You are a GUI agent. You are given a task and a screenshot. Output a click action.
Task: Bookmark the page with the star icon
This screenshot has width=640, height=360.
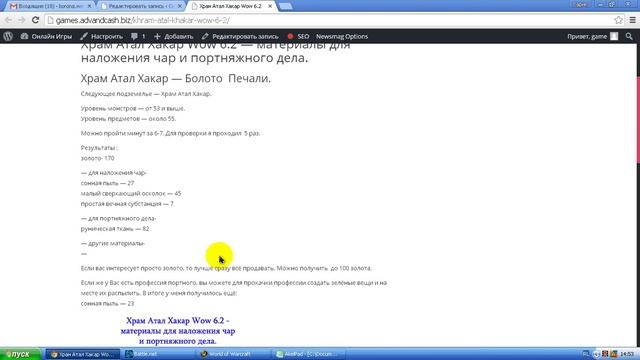[618, 20]
